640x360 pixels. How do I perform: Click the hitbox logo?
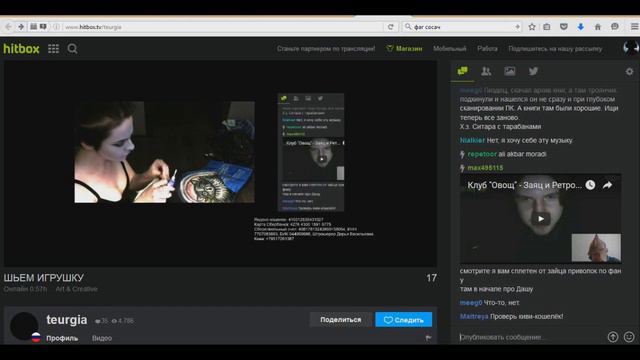(21, 49)
